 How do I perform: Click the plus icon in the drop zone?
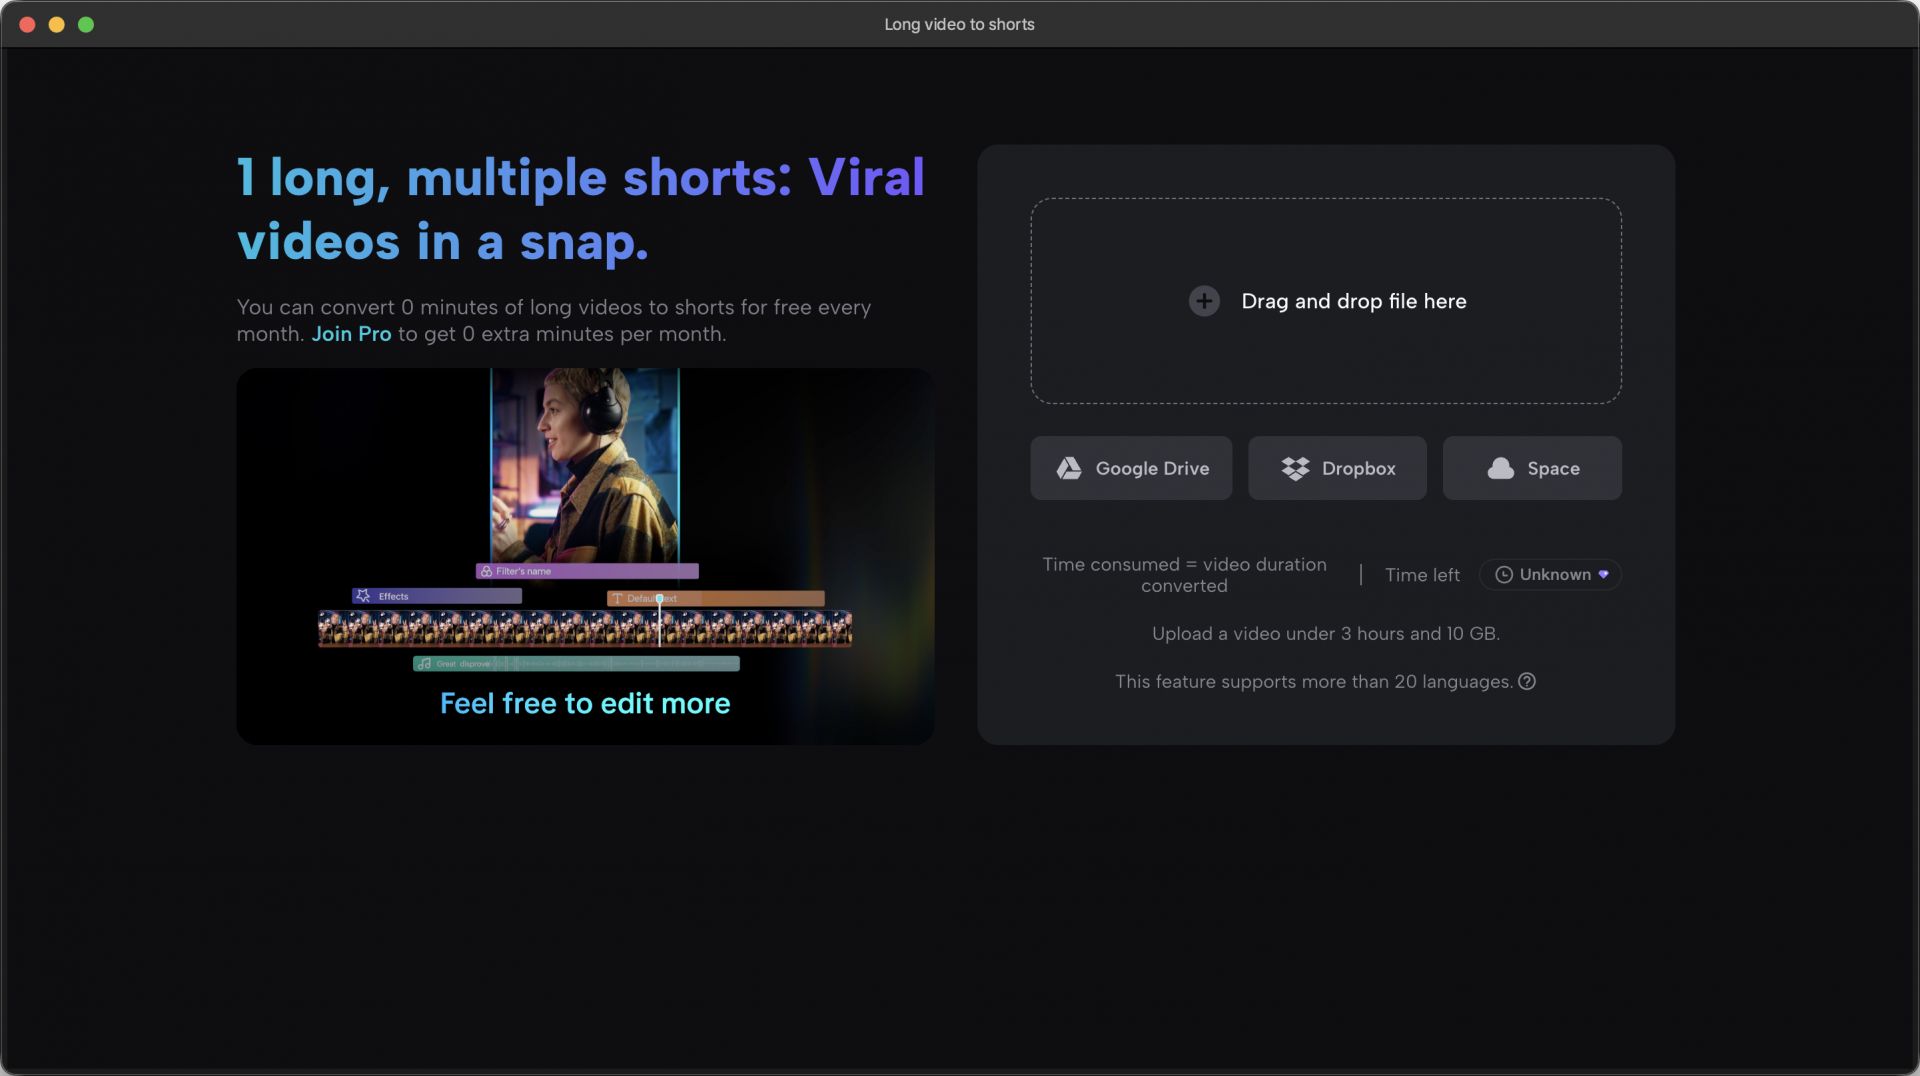pos(1204,301)
